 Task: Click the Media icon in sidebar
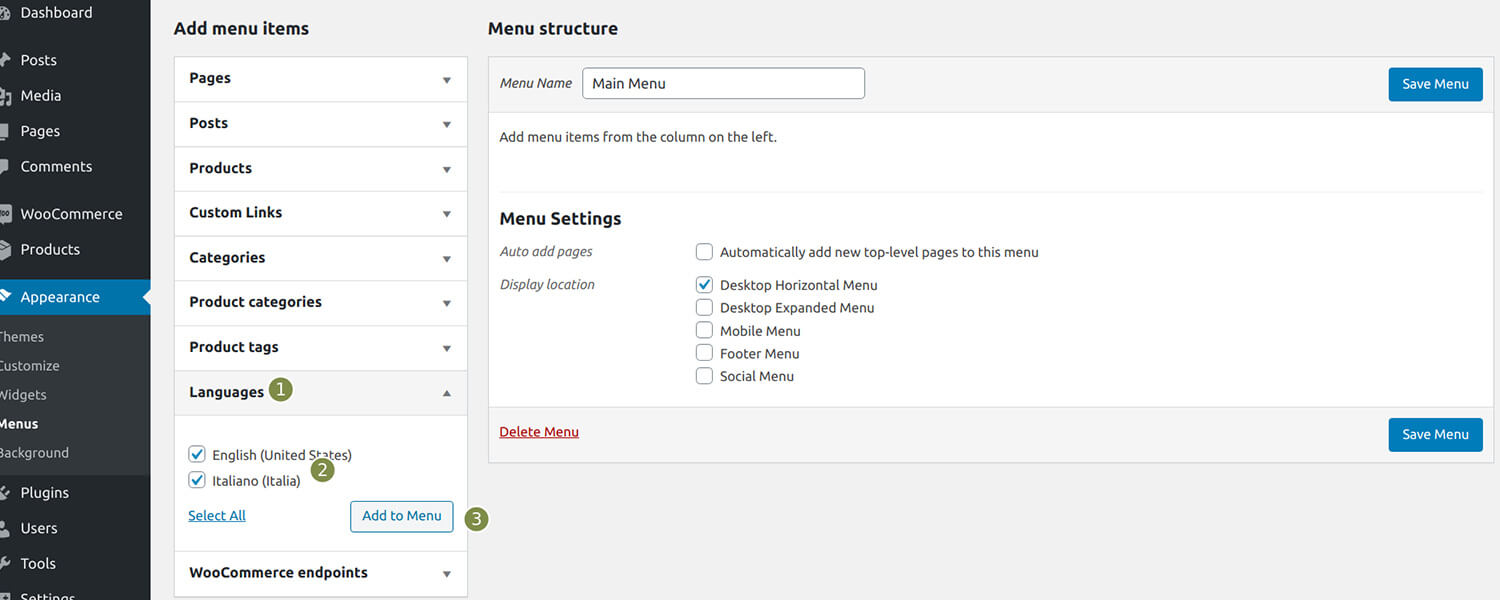pyautogui.click(x=3, y=96)
